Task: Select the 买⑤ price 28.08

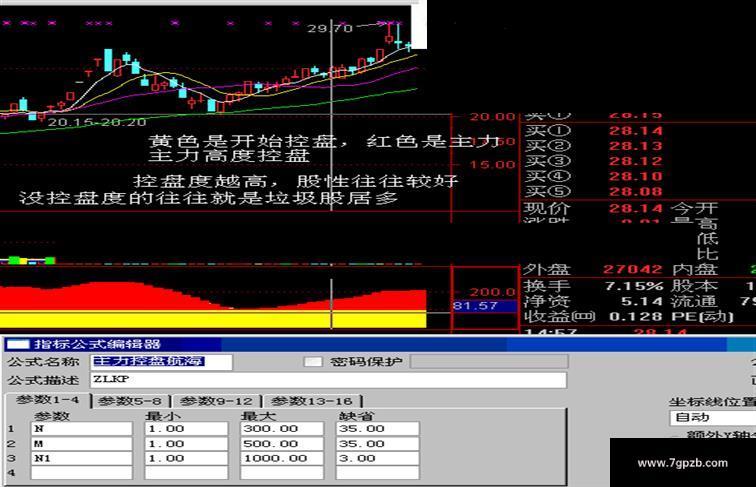Action: point(635,192)
